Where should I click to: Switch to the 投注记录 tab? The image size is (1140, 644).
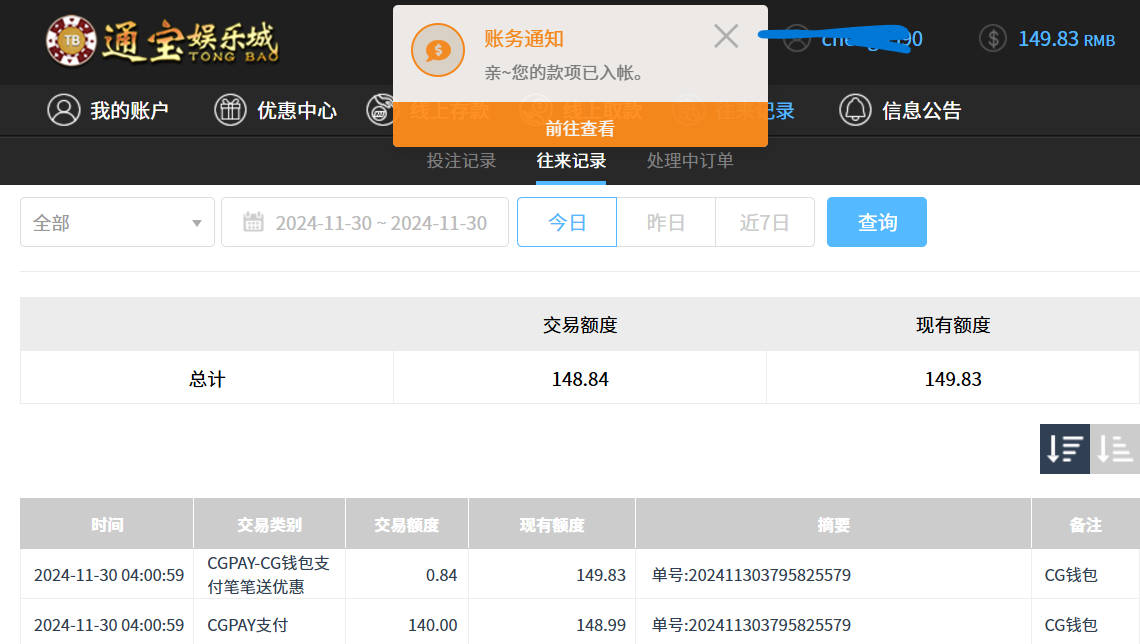tap(461, 158)
